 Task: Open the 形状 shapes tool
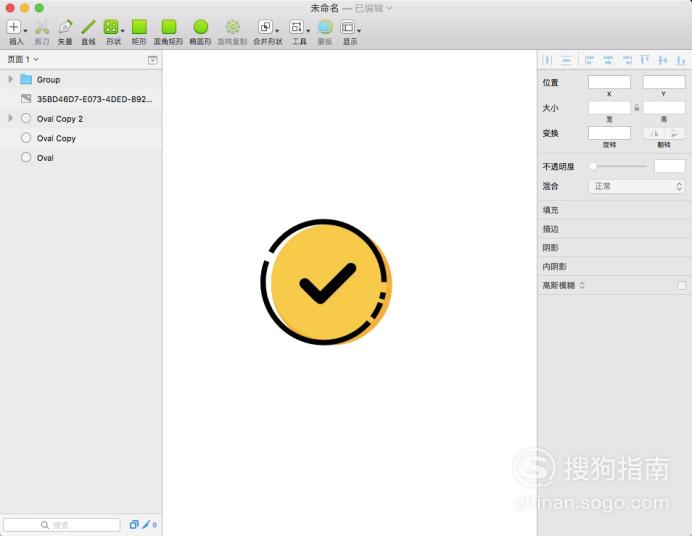click(x=110, y=27)
